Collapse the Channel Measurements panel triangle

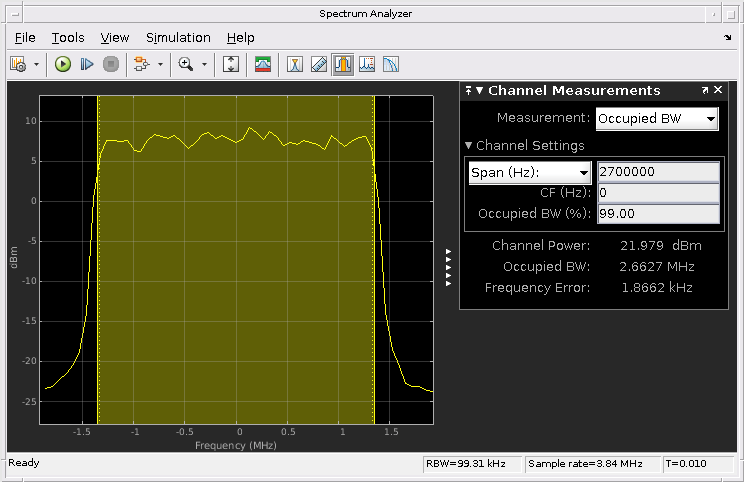[479, 90]
